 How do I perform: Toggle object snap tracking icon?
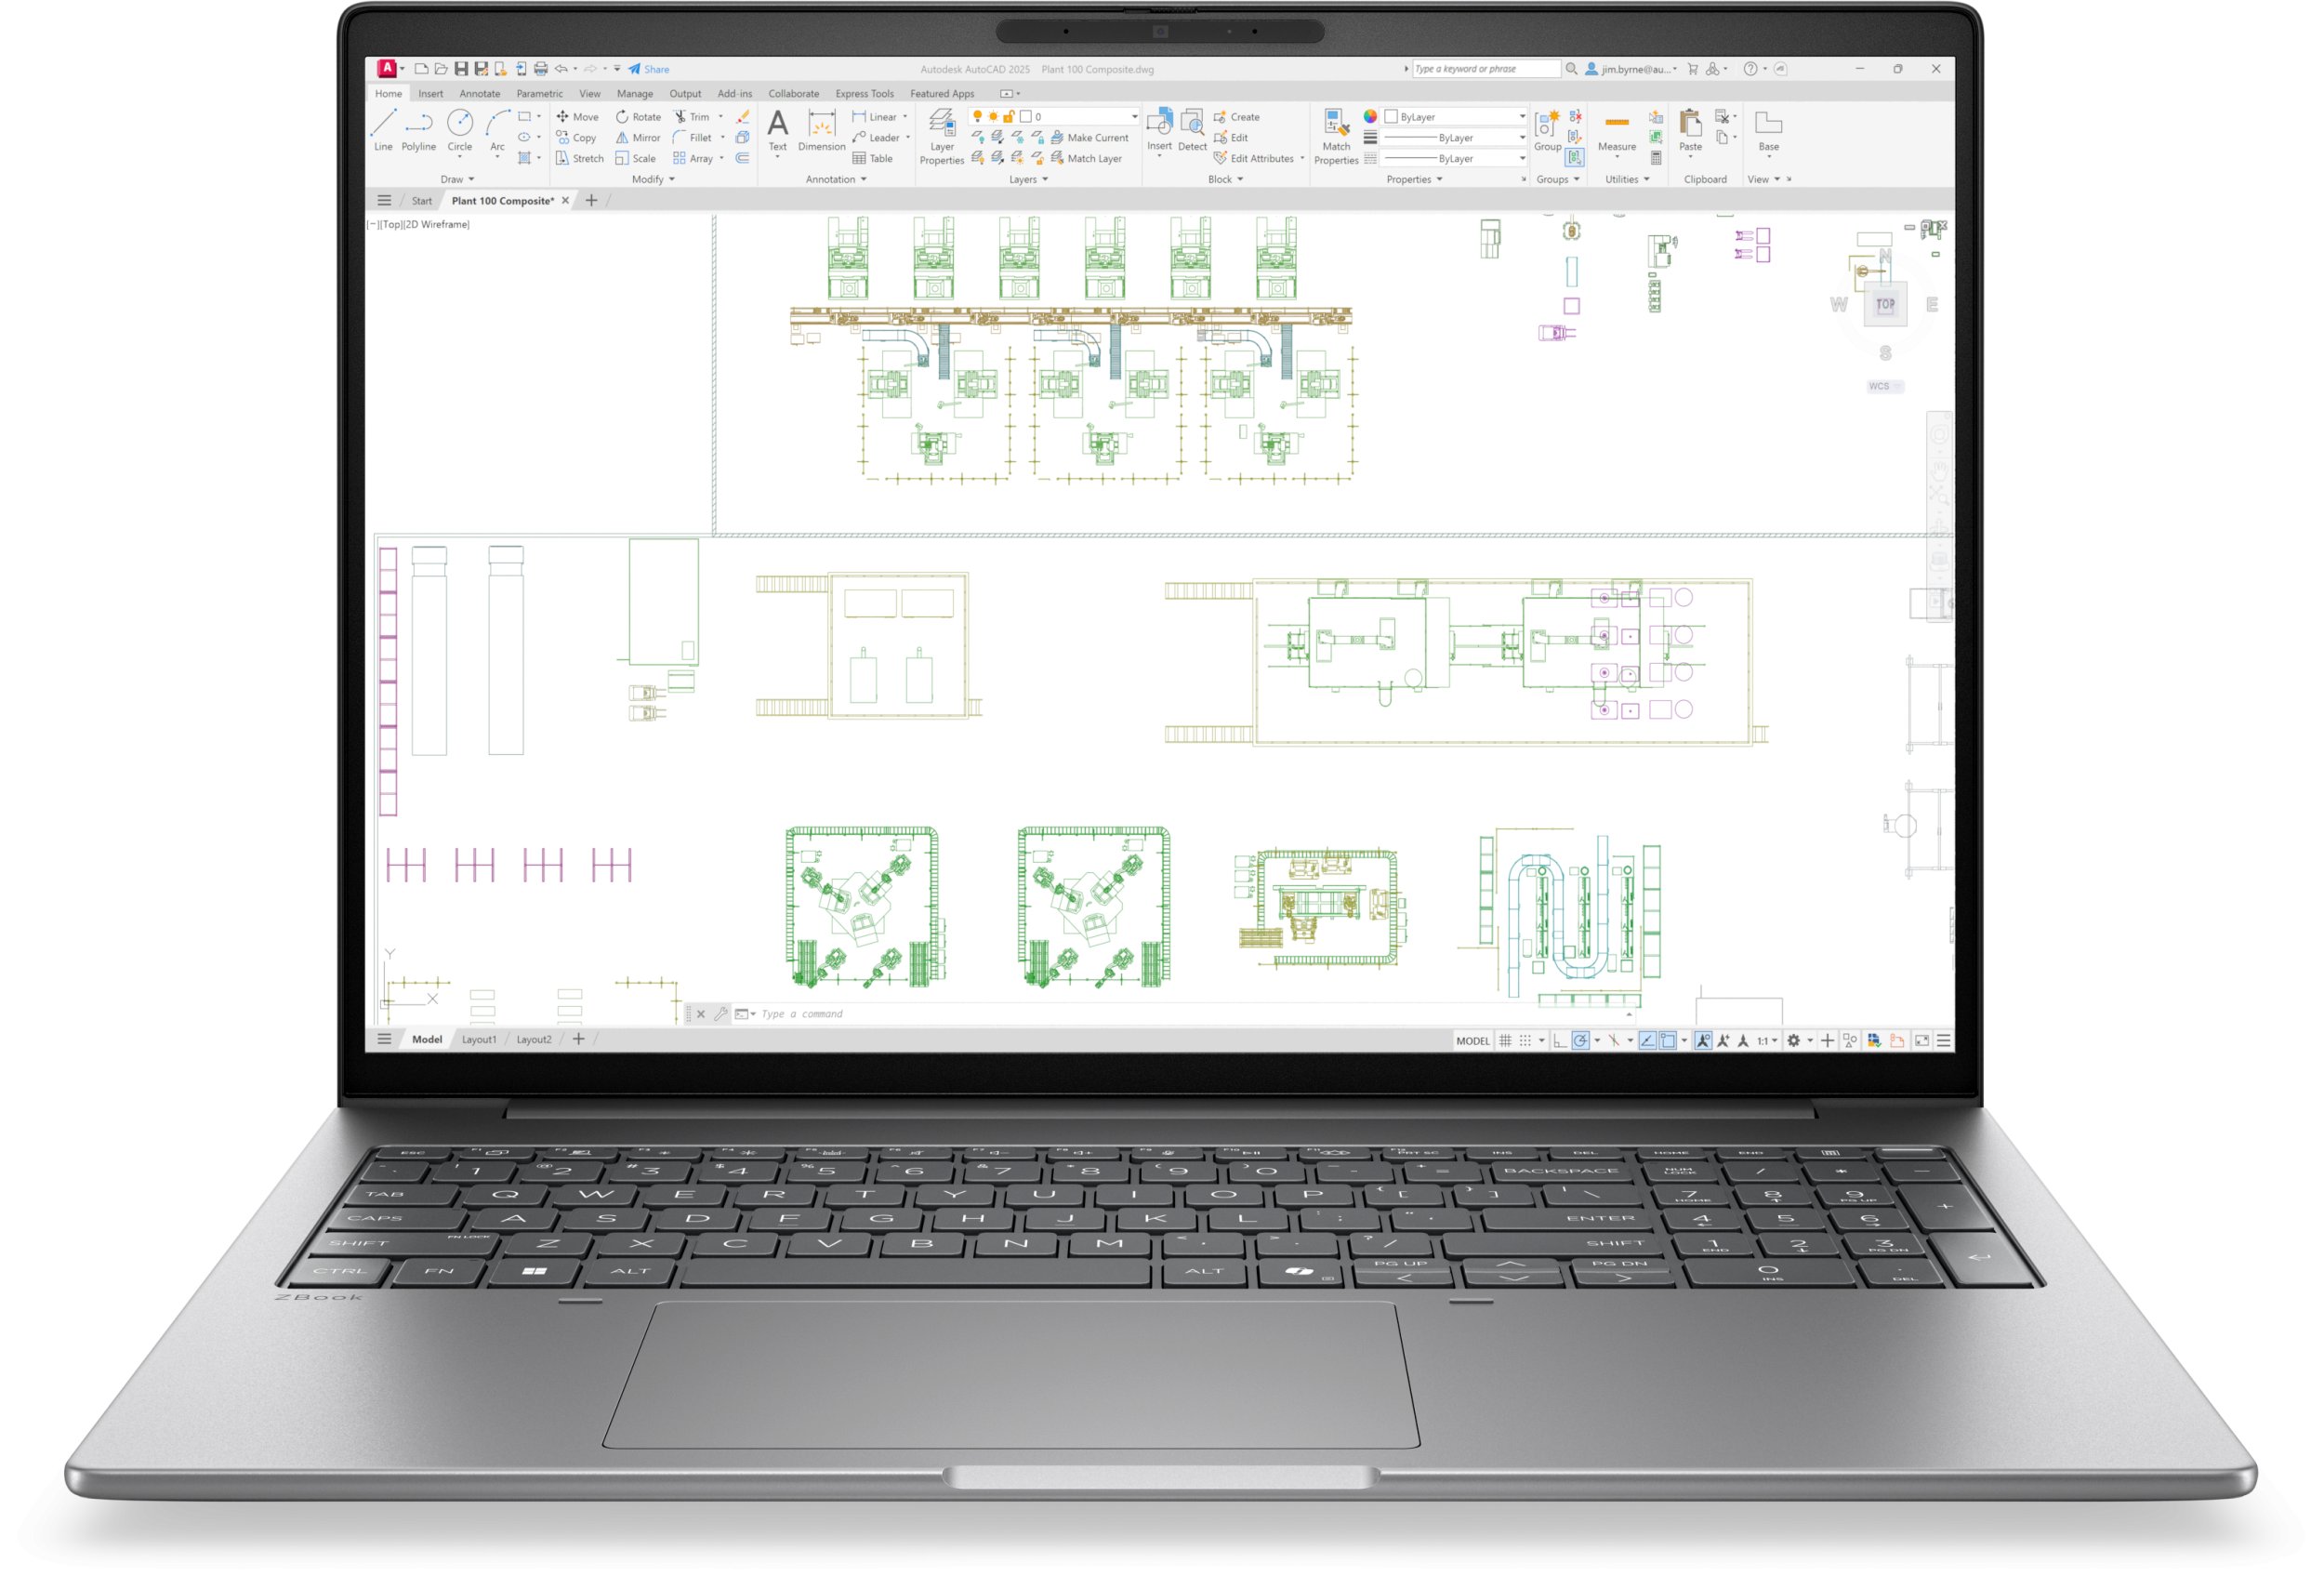click(x=1647, y=1041)
